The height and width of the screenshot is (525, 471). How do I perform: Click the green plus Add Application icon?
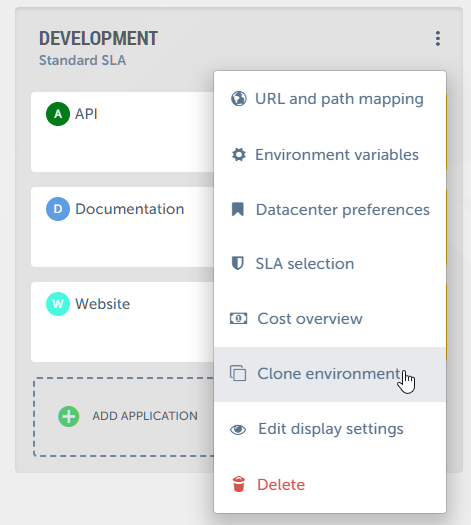click(69, 416)
